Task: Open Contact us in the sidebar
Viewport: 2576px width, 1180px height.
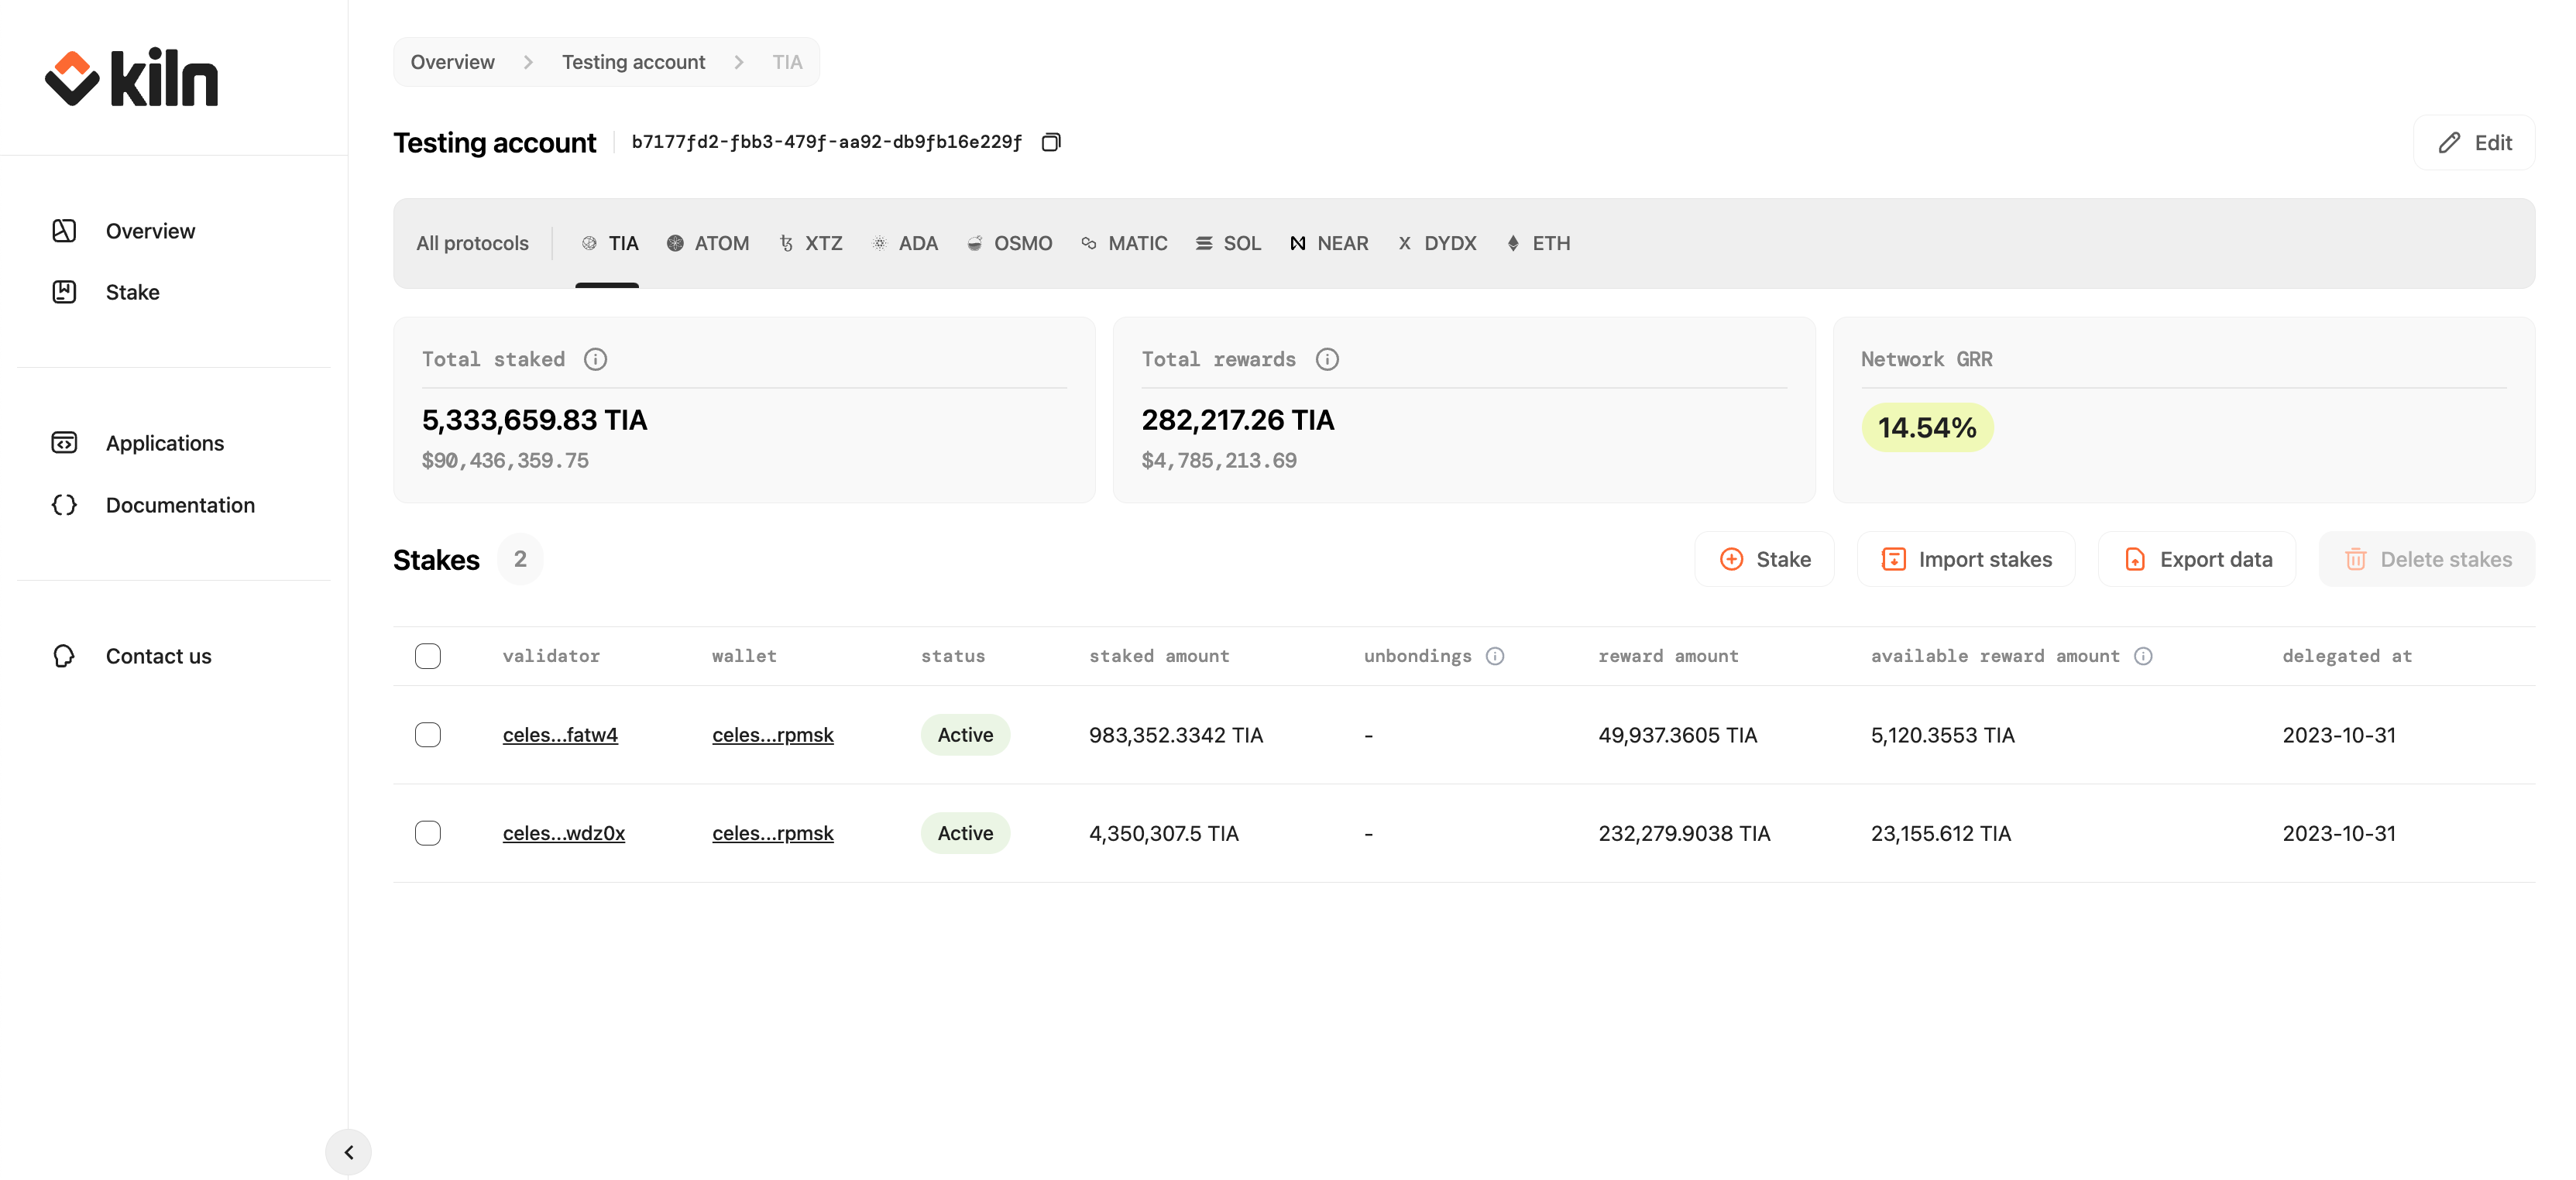Action: [158, 656]
